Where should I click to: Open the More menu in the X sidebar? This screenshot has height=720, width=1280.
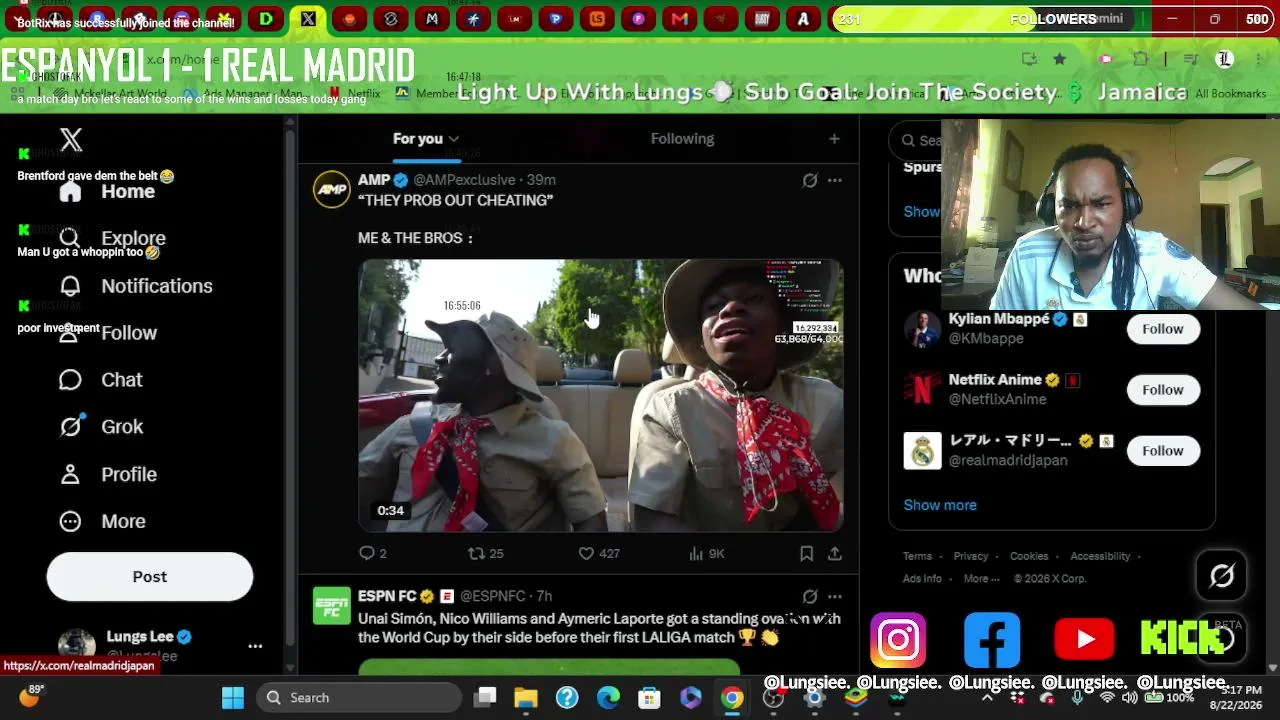104,521
